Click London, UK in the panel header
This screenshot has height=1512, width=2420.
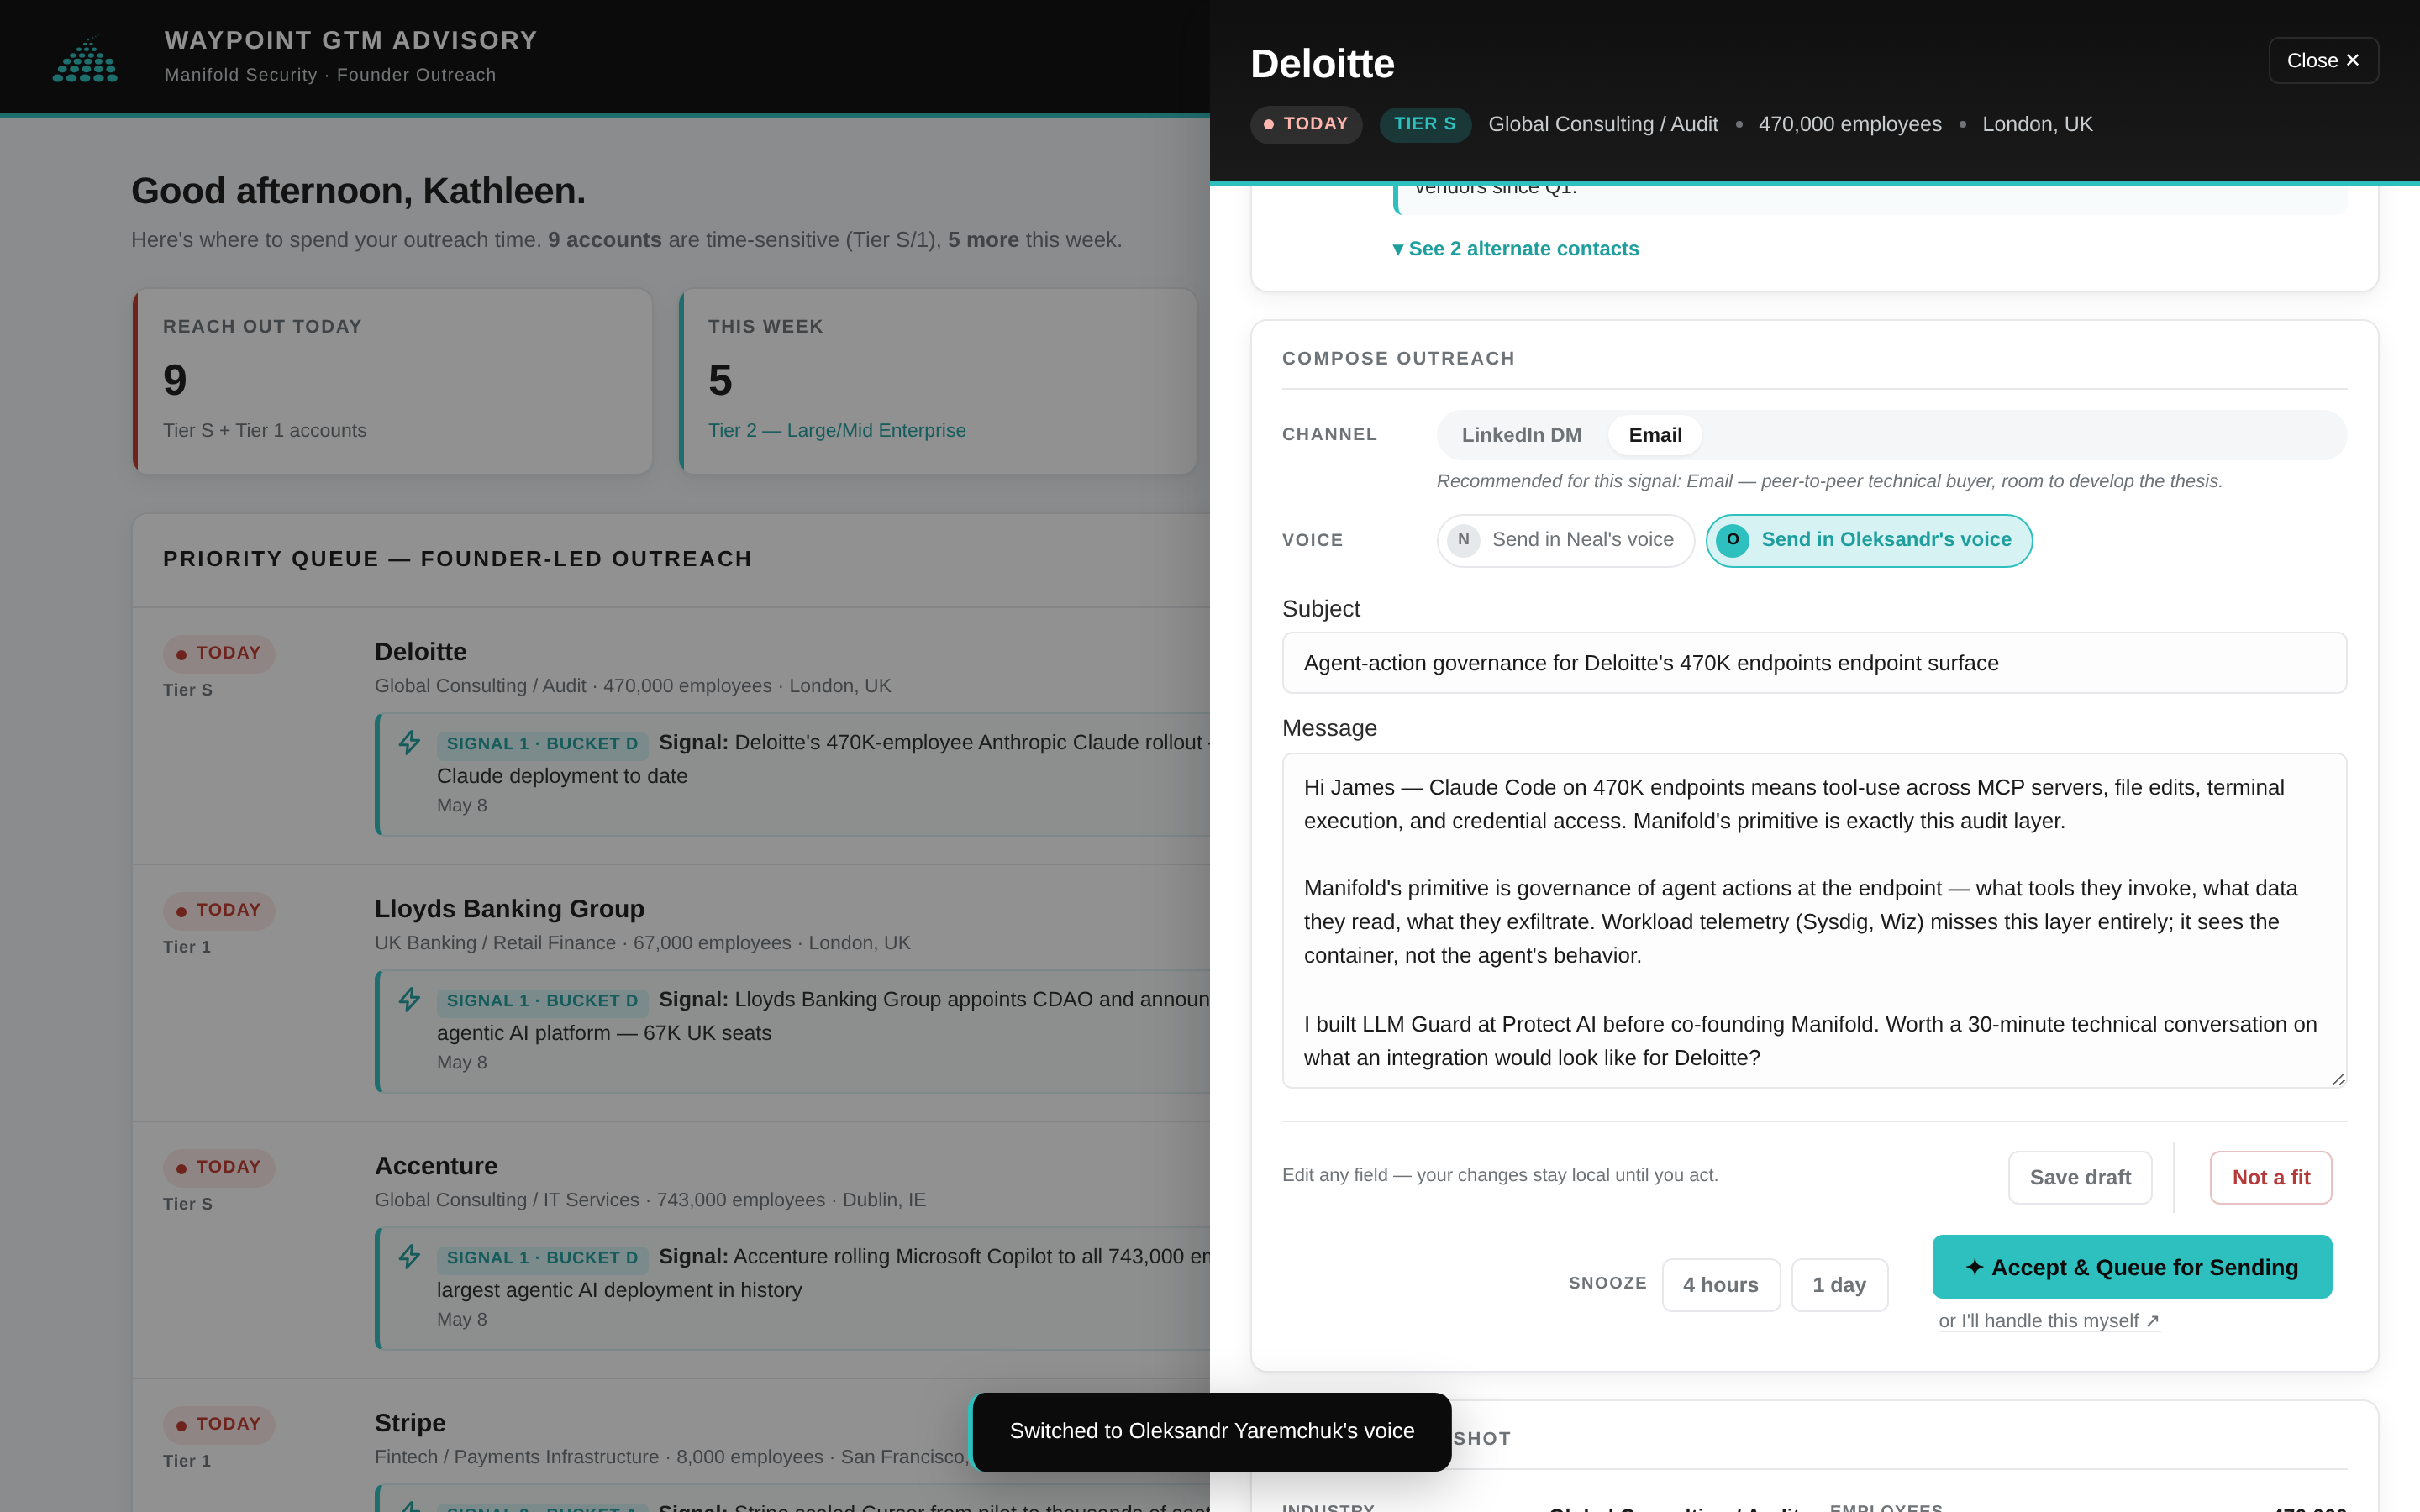[x=2037, y=124]
